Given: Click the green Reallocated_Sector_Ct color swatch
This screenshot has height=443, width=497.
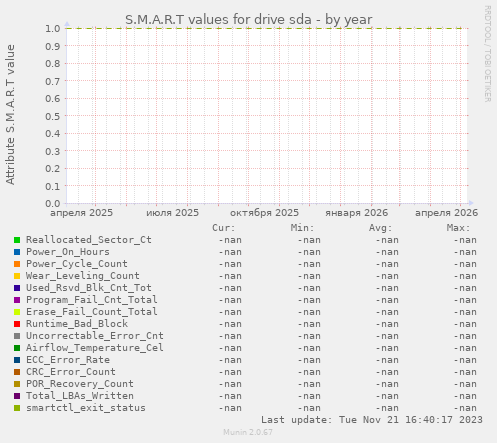Looking at the screenshot, I should (x=17, y=240).
